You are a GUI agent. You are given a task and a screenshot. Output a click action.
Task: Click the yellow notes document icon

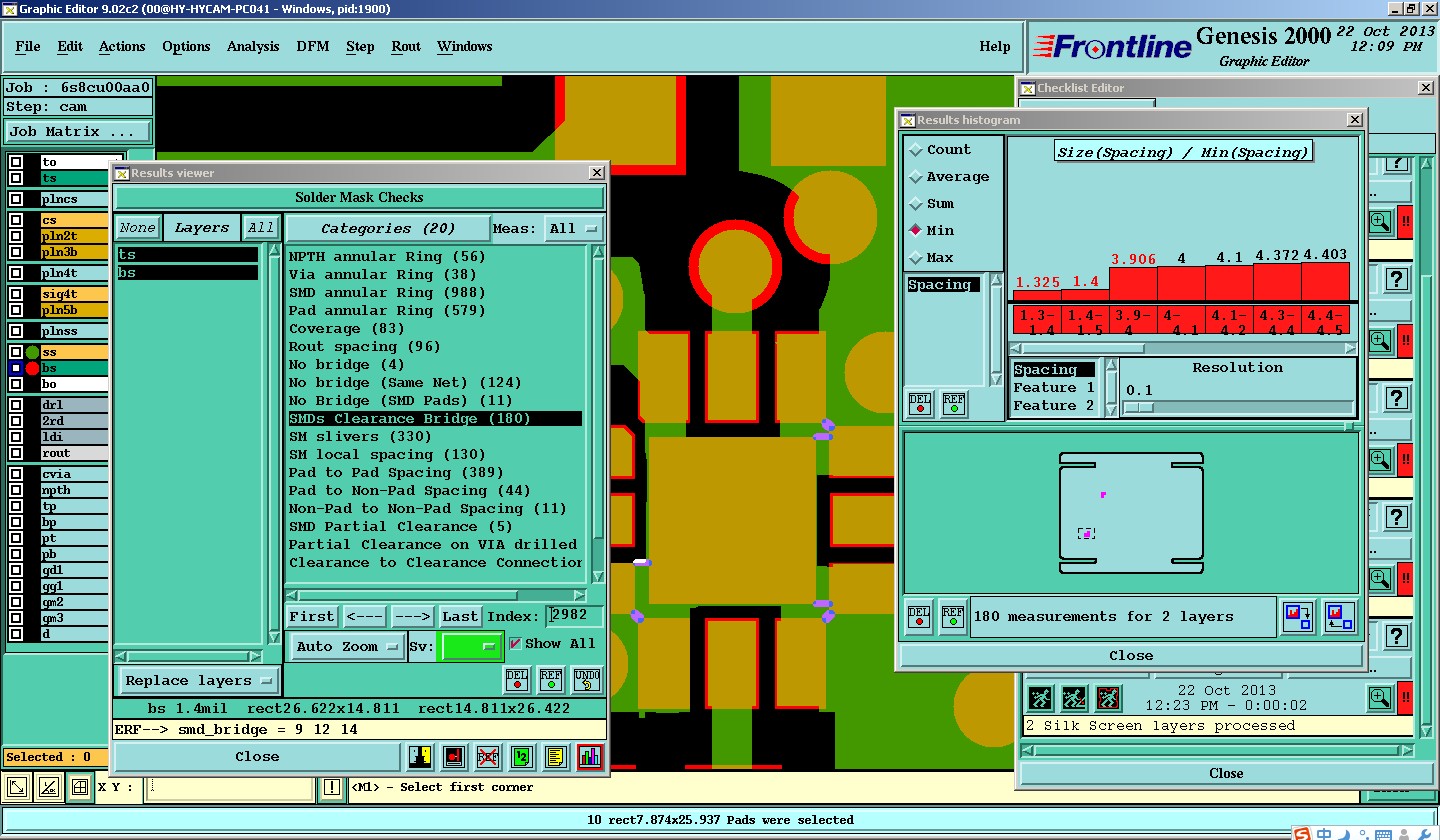click(x=555, y=757)
